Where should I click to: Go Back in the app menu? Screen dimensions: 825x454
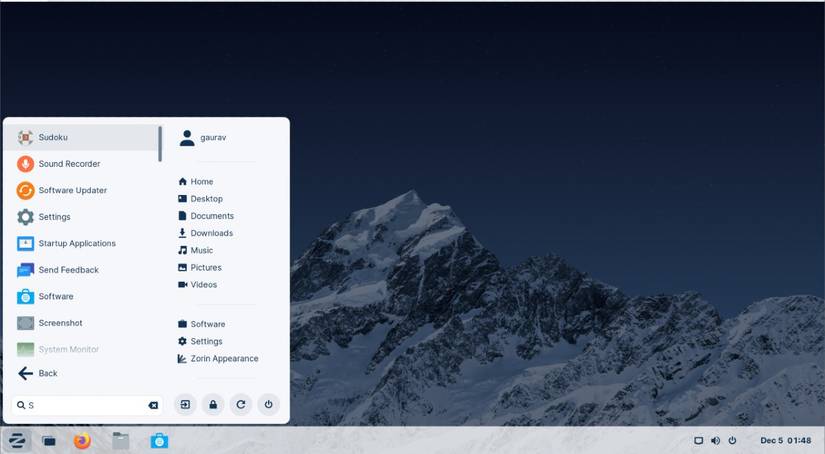click(82, 374)
